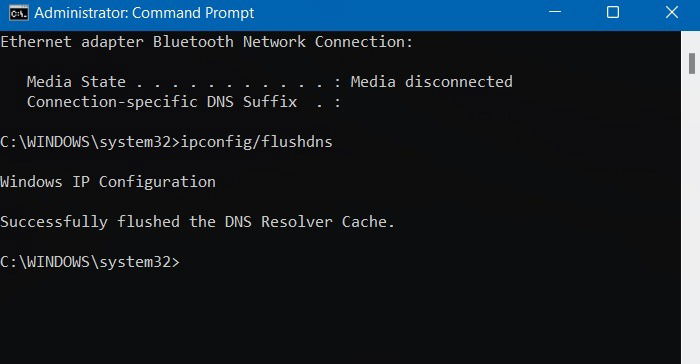
Task: Click the word 'Configuration' in the output
Action: (x=157, y=182)
